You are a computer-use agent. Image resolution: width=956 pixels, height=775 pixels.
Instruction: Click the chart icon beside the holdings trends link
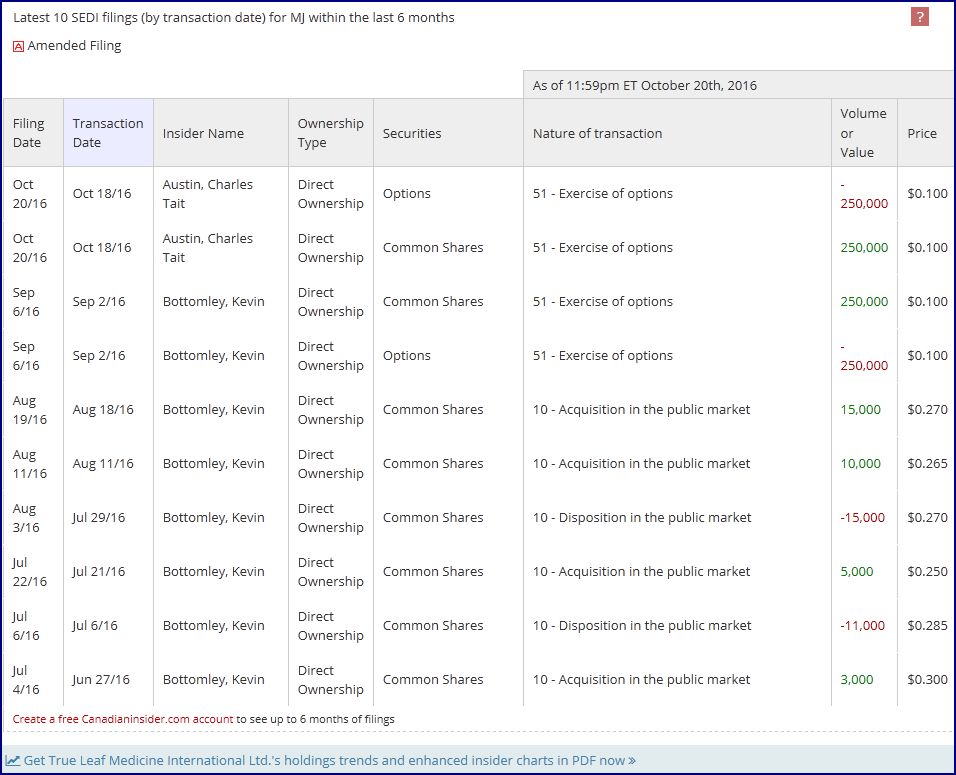(12, 760)
